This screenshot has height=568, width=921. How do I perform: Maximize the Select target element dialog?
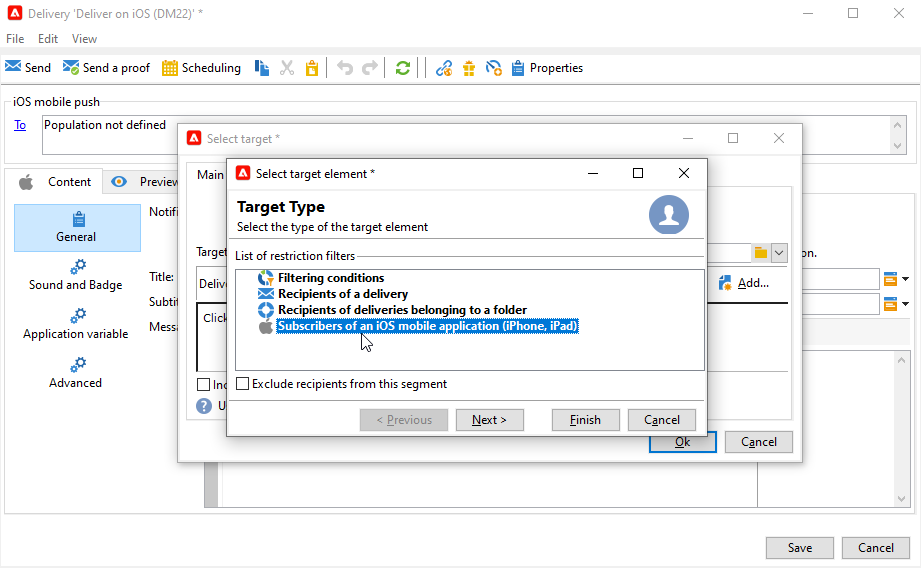tap(638, 173)
